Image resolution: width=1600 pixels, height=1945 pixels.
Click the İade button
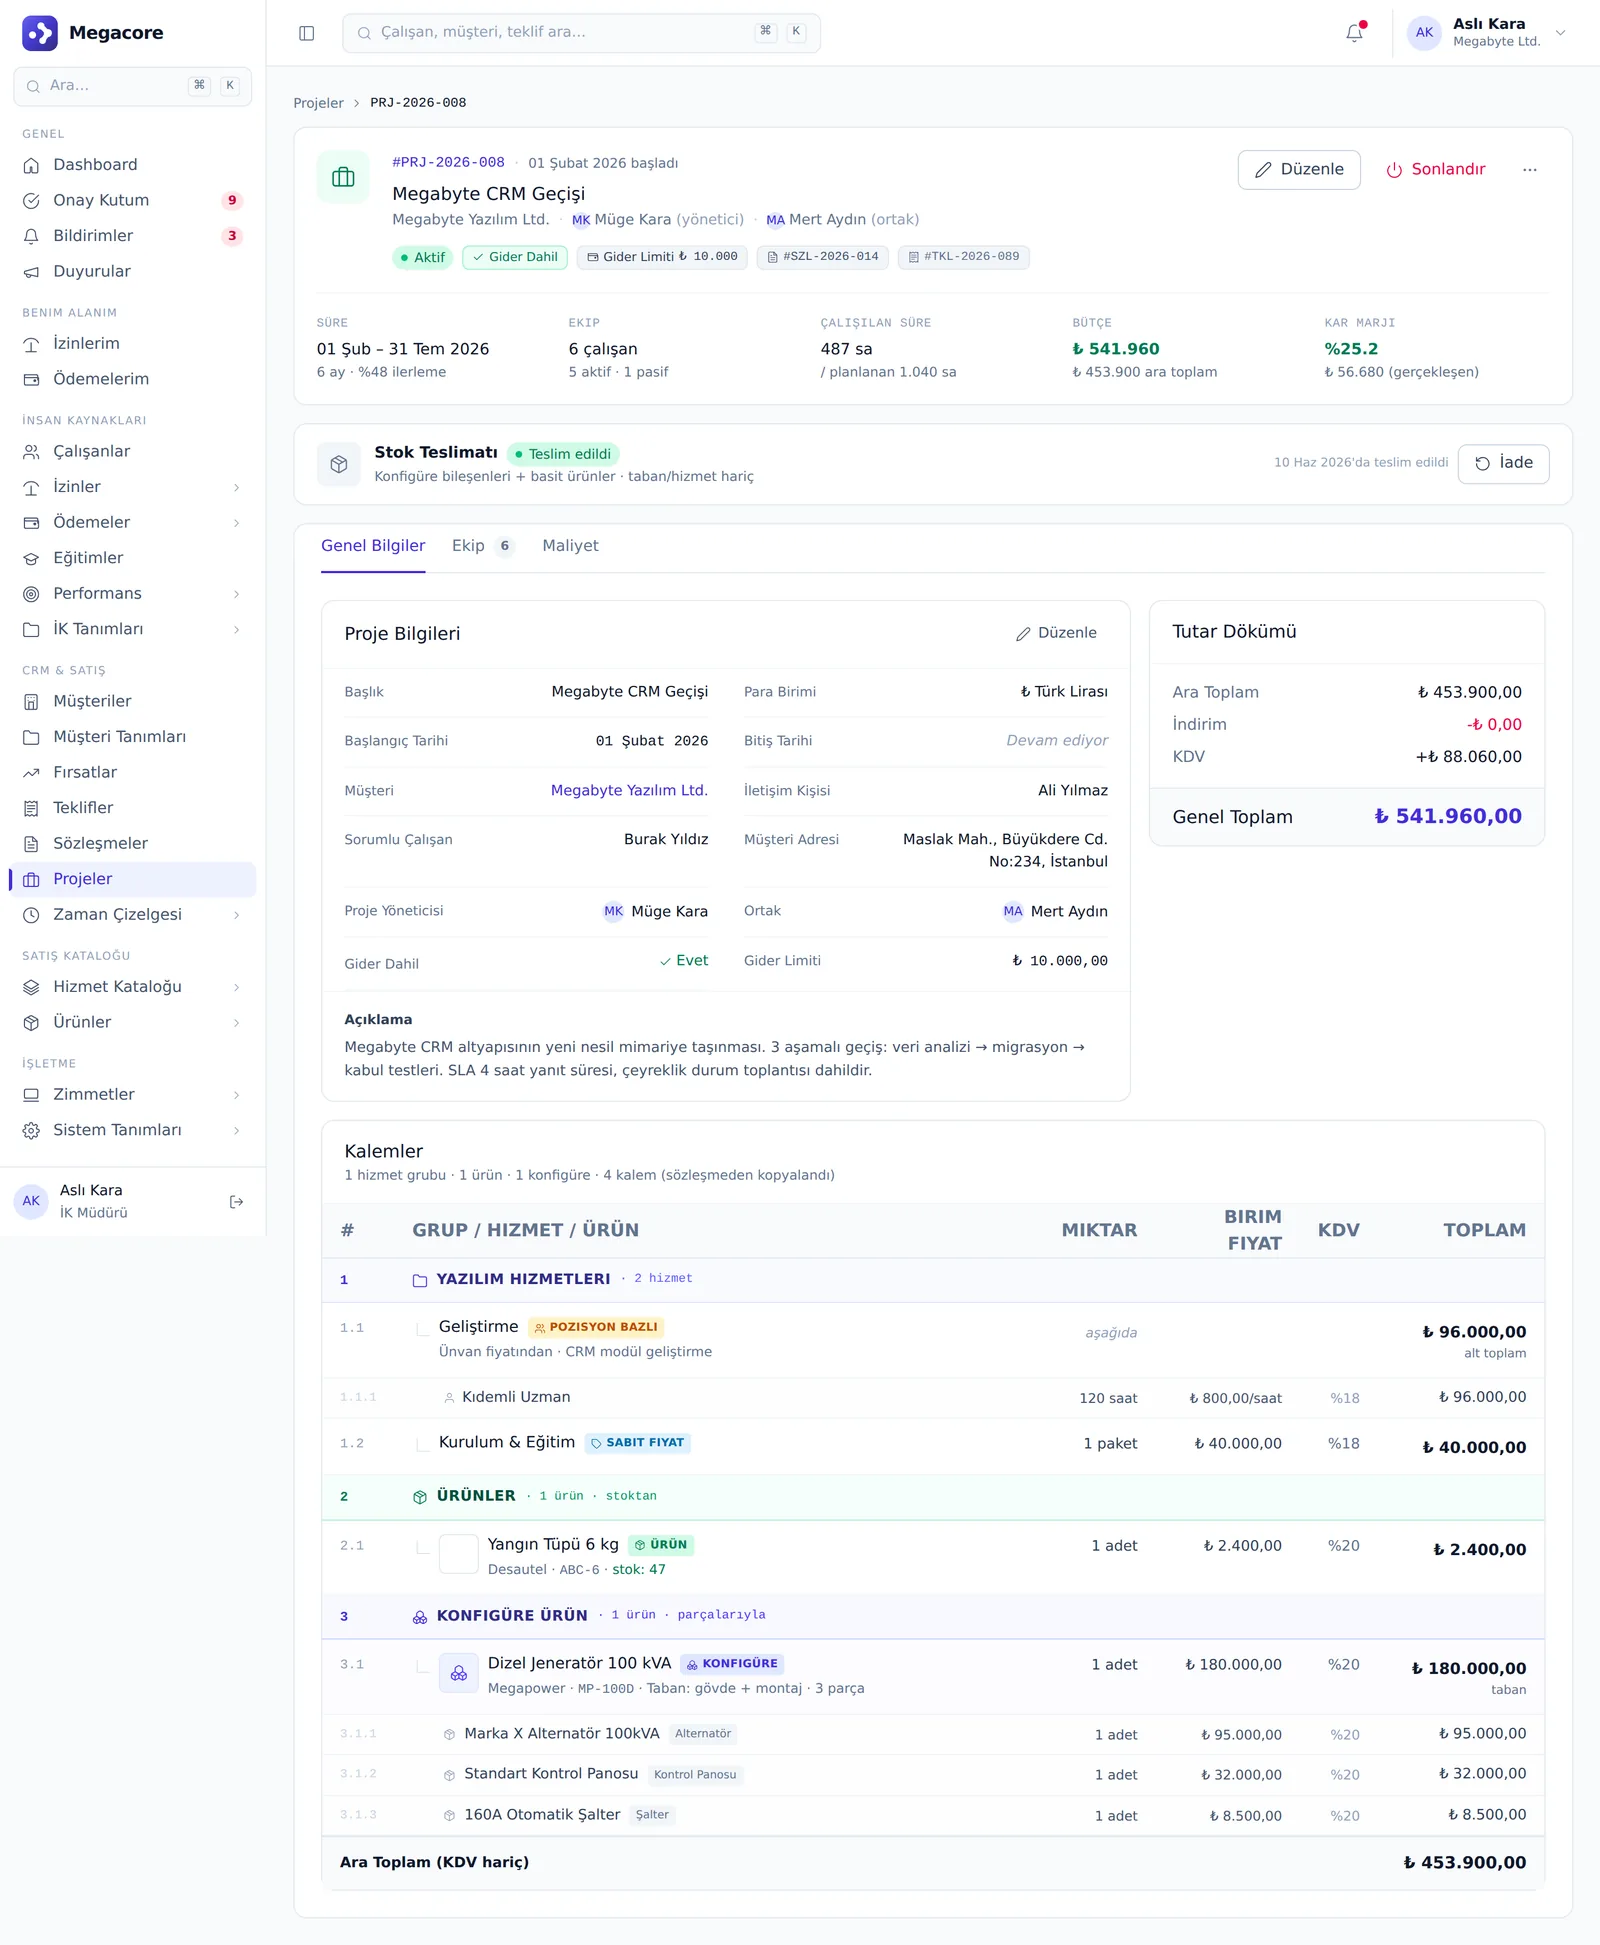(1504, 464)
